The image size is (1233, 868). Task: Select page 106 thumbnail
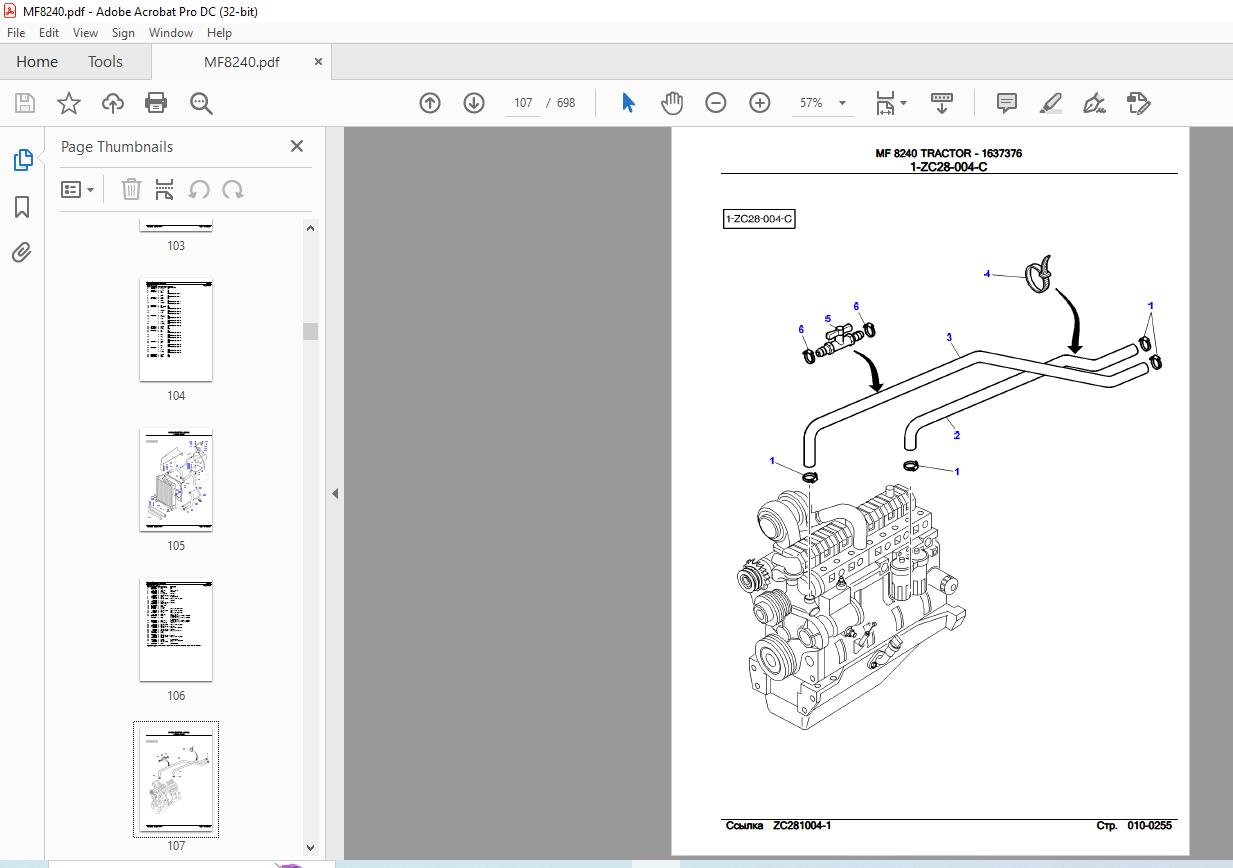coord(176,630)
